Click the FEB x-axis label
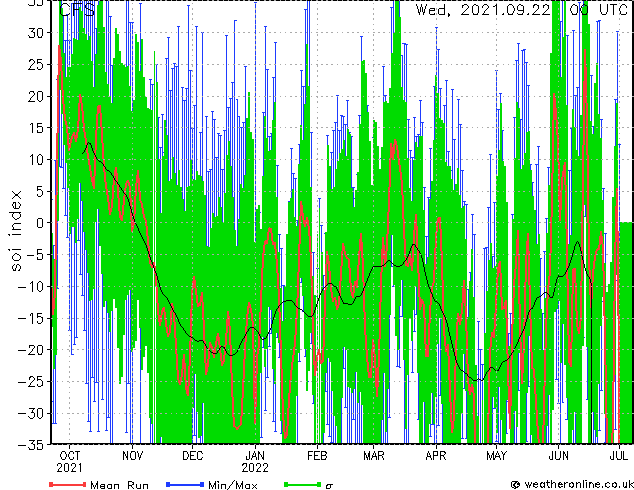This screenshot has height=490, width=634. [317, 456]
